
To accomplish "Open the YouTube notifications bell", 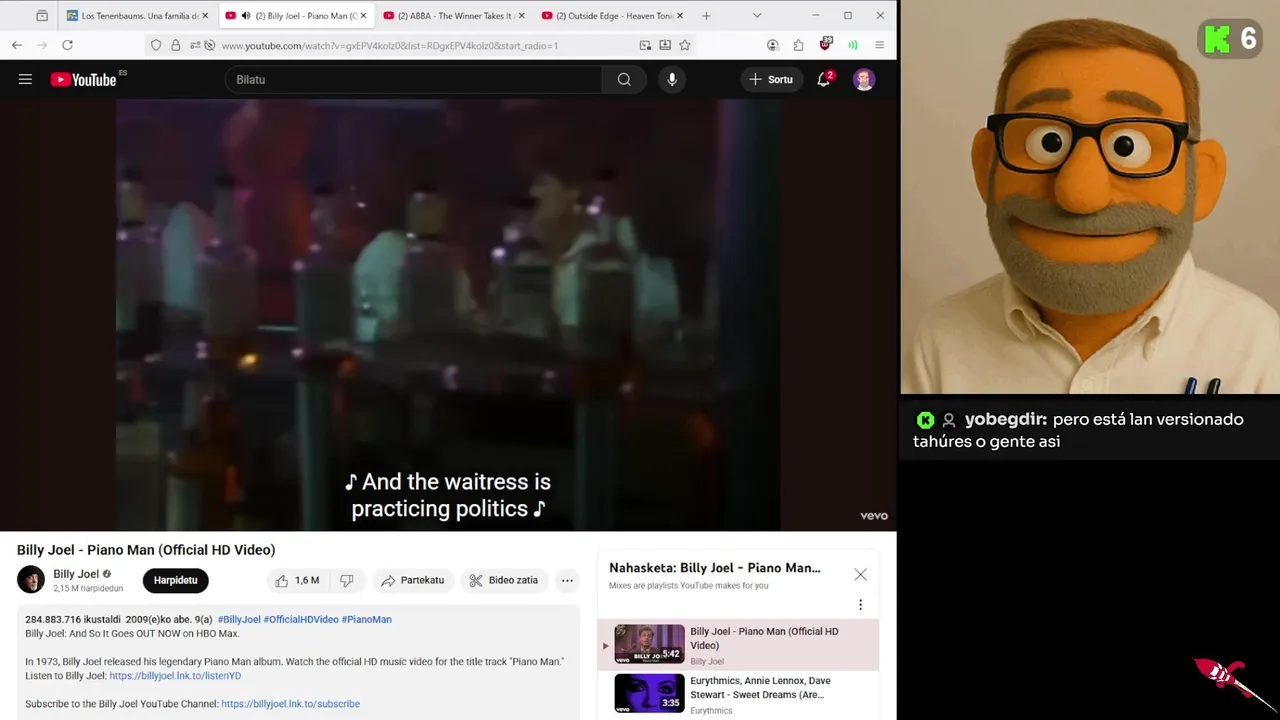I will click(824, 80).
